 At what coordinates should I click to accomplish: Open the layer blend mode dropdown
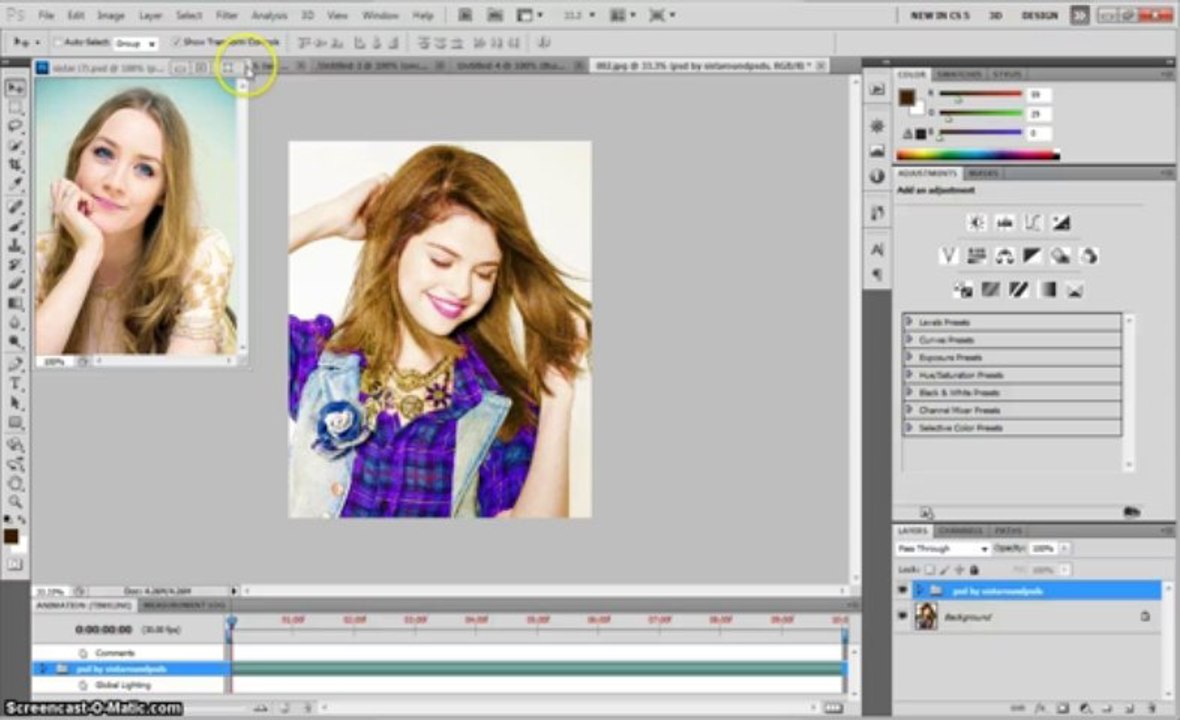[942, 548]
